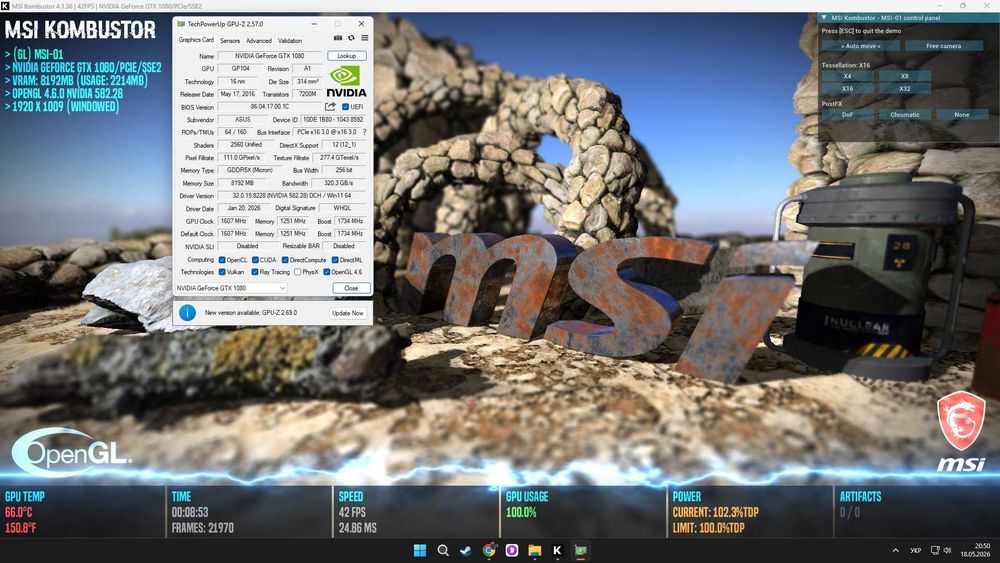Click the Device ID field
1000x563 pixels.
point(333,120)
